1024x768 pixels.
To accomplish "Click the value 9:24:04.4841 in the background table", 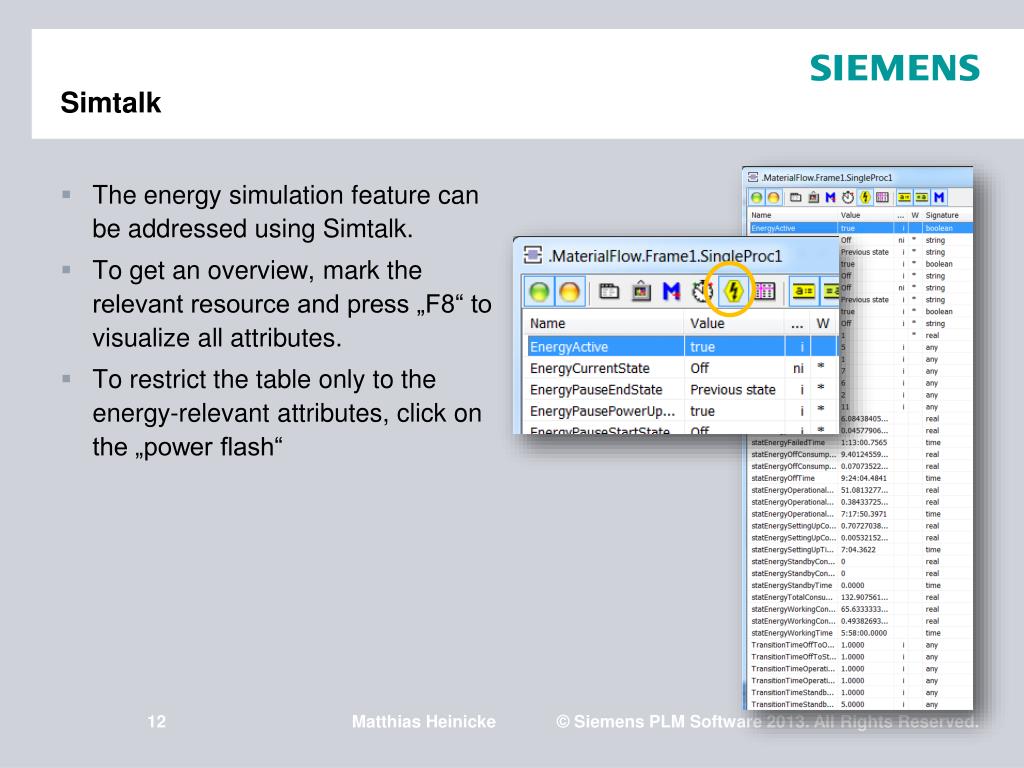I will (864, 478).
